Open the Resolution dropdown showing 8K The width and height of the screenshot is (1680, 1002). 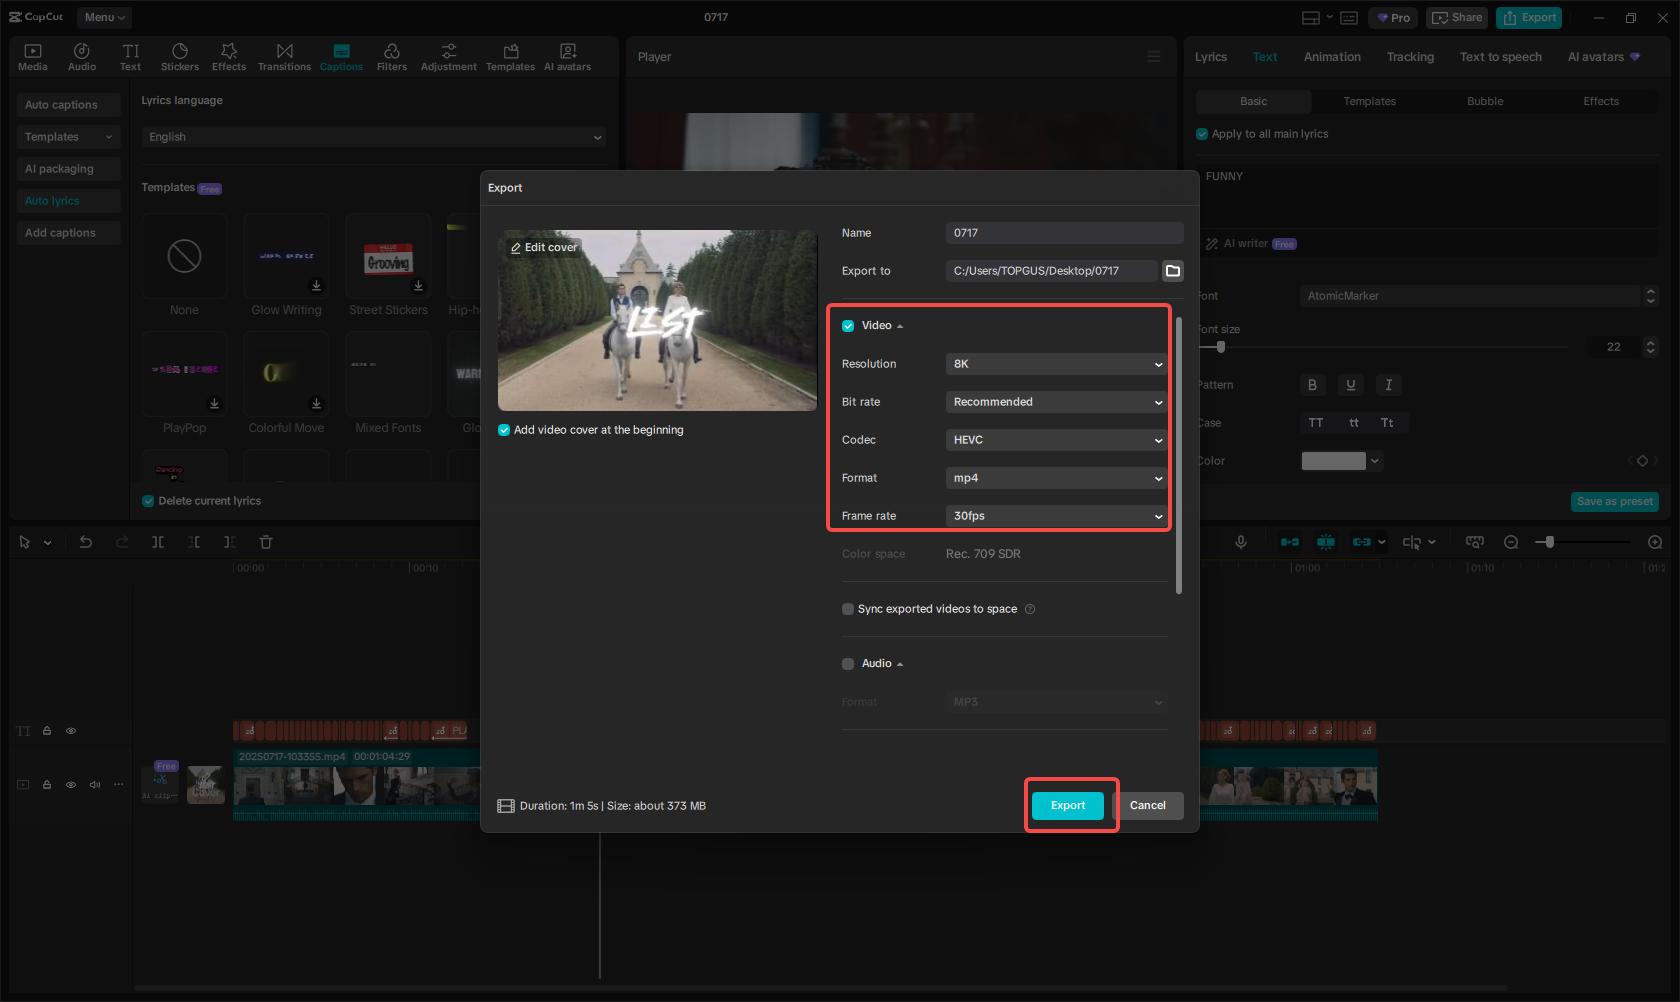(1056, 364)
